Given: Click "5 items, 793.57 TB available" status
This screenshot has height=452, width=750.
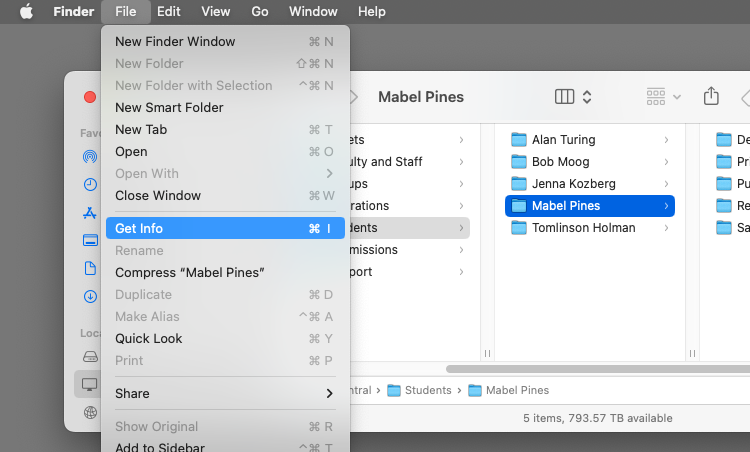Looking at the screenshot, I should [597, 418].
